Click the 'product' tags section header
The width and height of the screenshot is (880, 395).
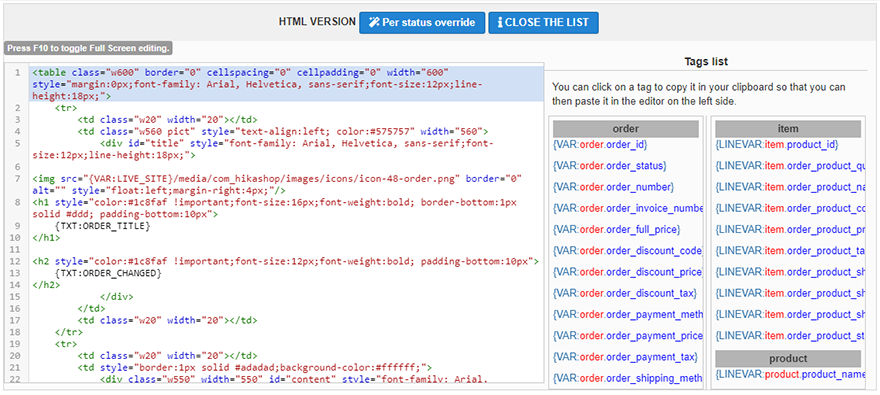tap(788, 359)
